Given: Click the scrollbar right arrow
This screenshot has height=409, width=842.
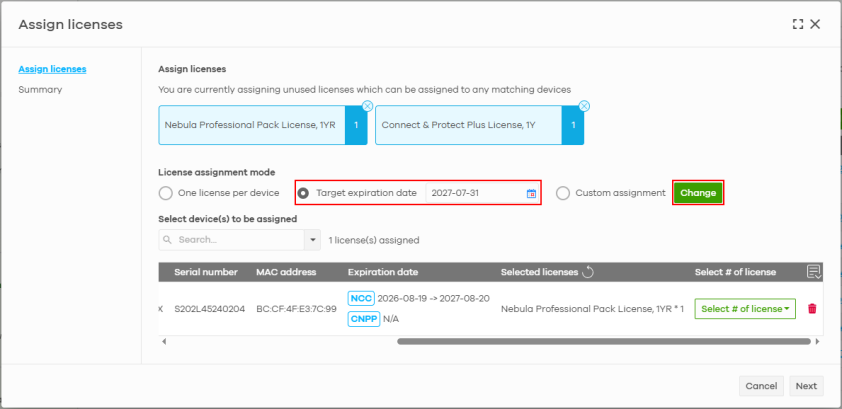Looking at the screenshot, I should pyautogui.click(x=818, y=341).
